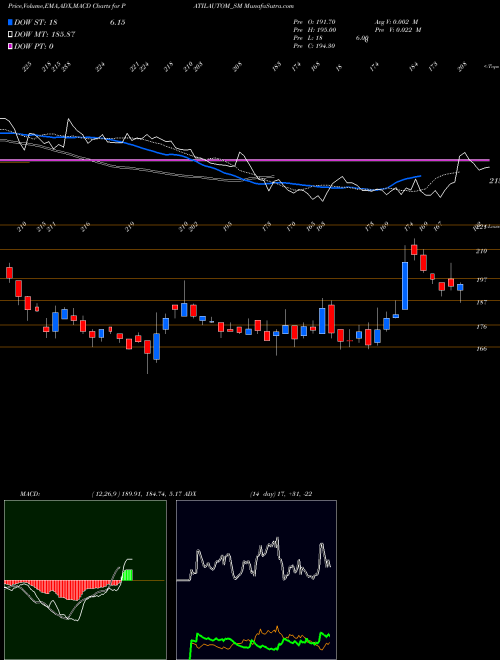Image resolution: width=500 pixels, height=660 pixels.
Task: Click the 'MACD:' panel label
Action: click(29, 494)
